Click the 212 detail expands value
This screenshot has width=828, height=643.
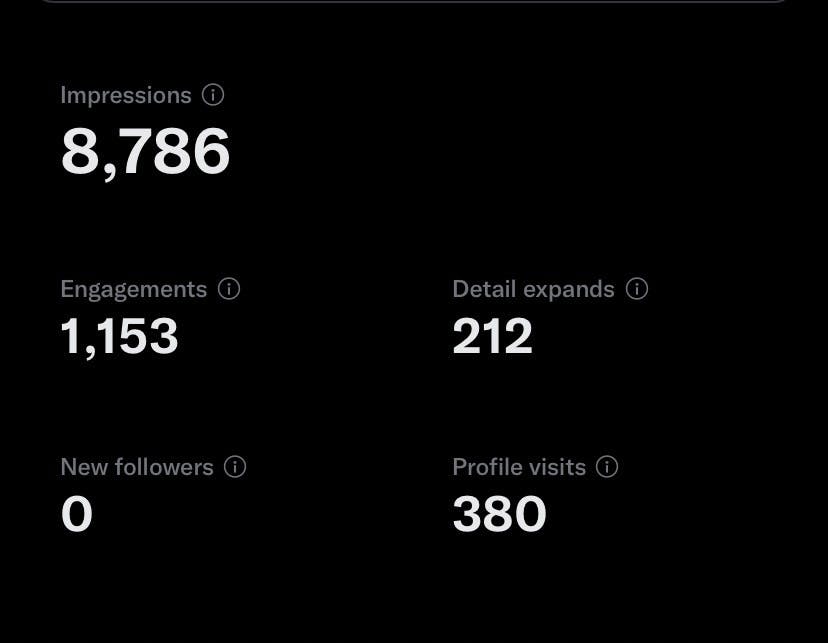coord(492,336)
